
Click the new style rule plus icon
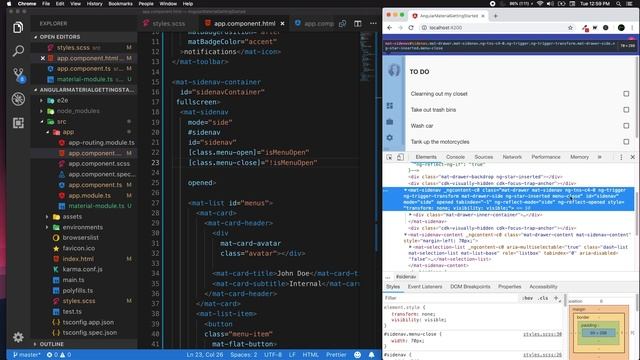coord(556,298)
